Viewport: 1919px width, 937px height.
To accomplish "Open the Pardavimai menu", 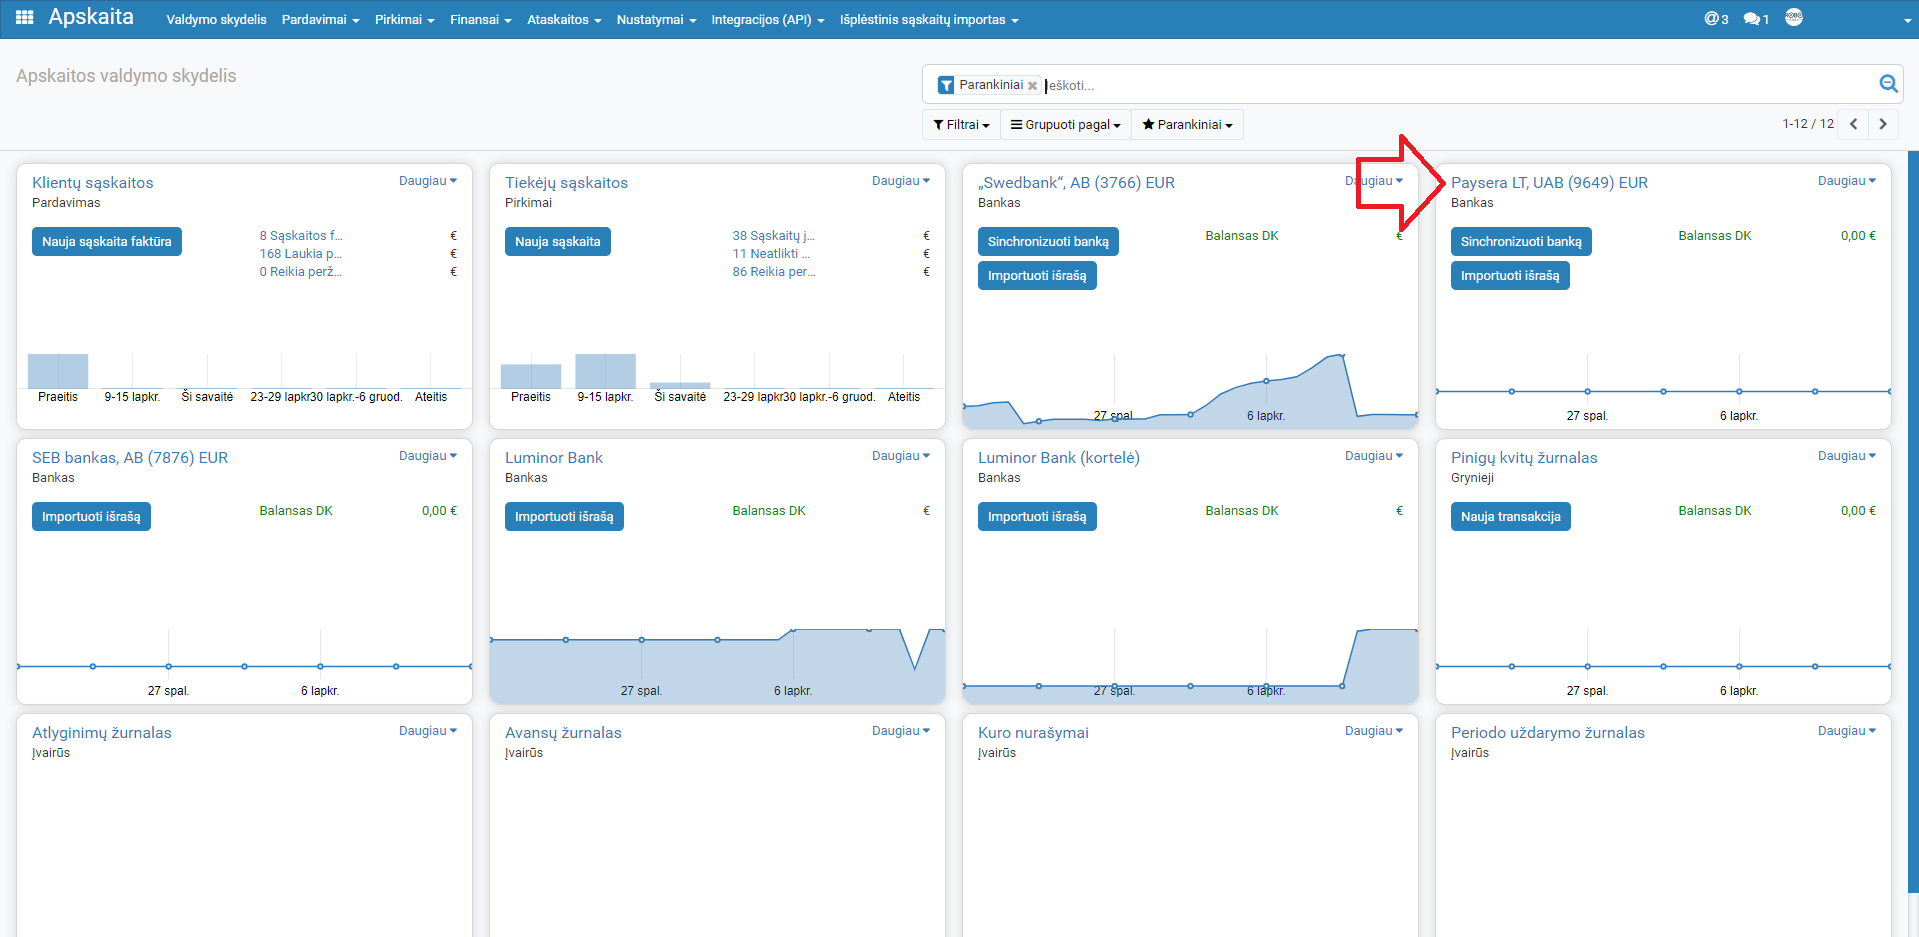I will [320, 20].
